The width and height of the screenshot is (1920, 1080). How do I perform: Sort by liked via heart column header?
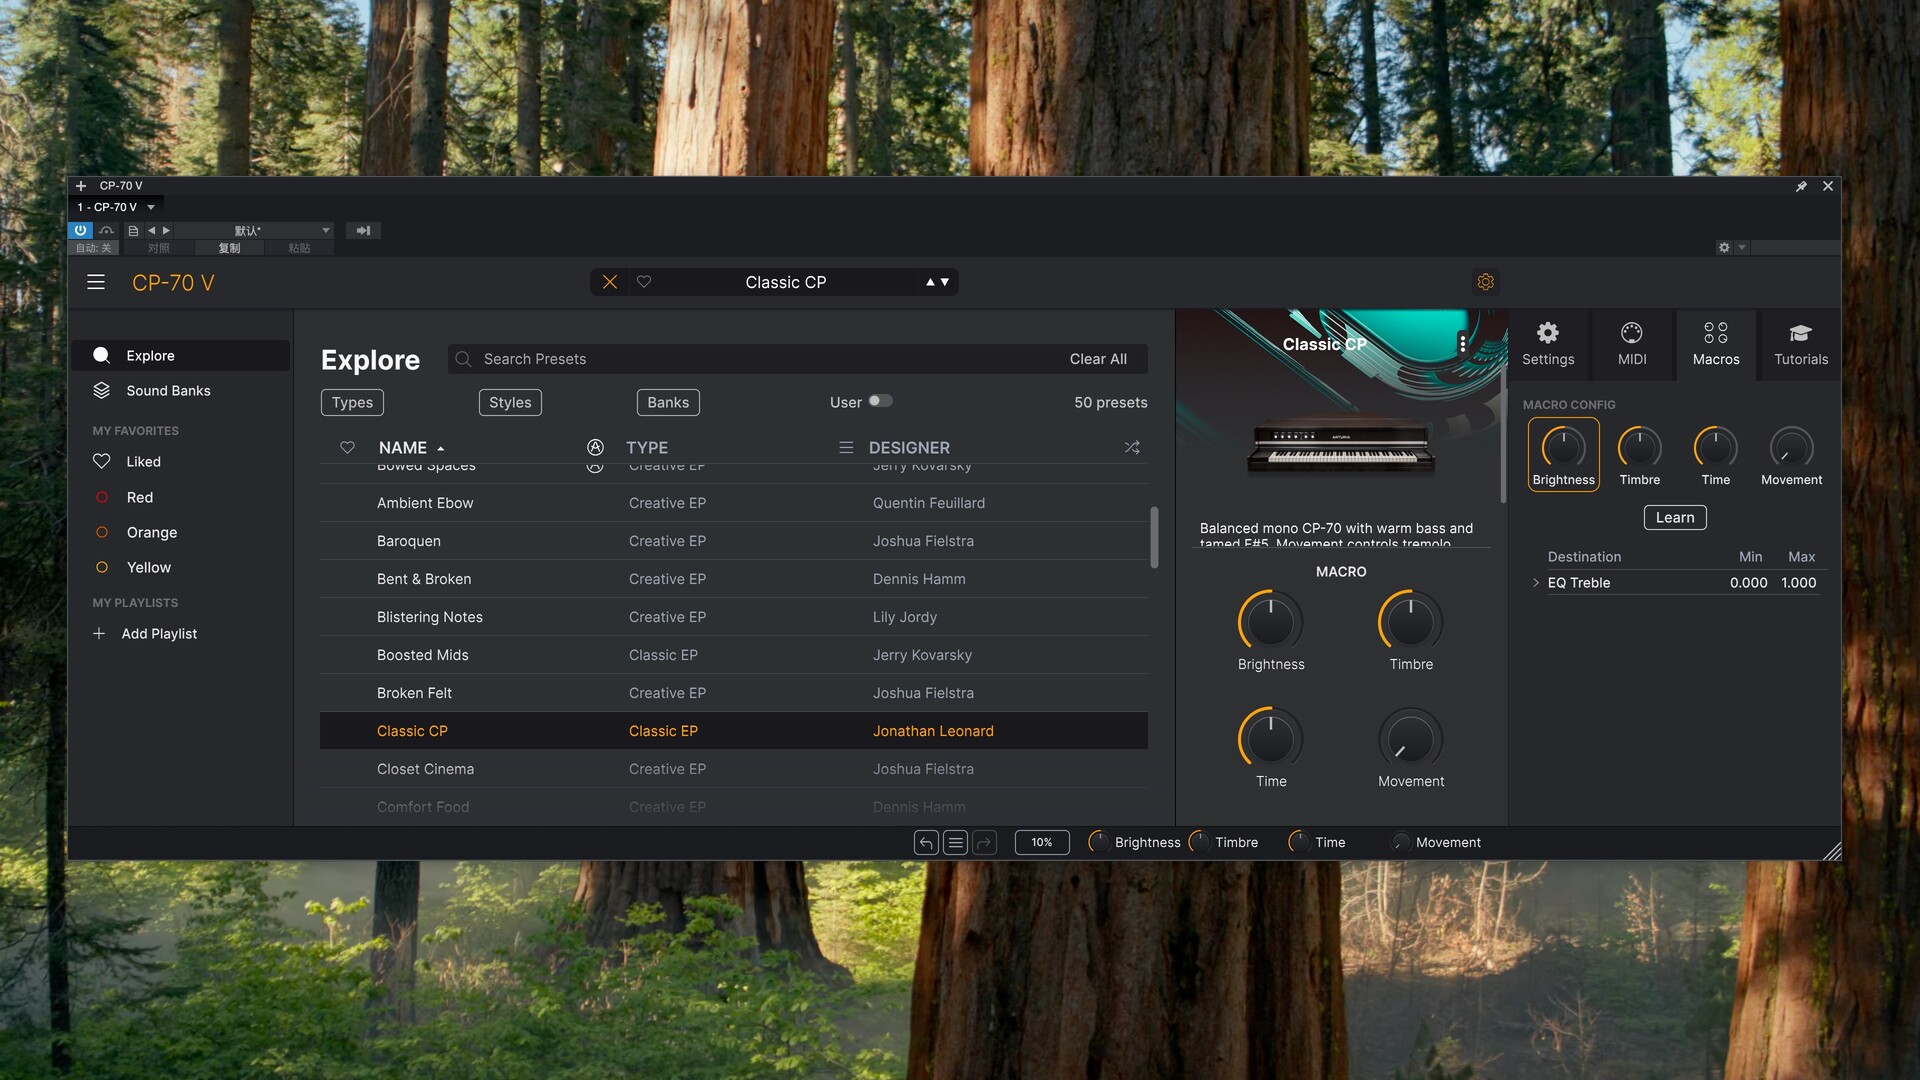click(347, 447)
